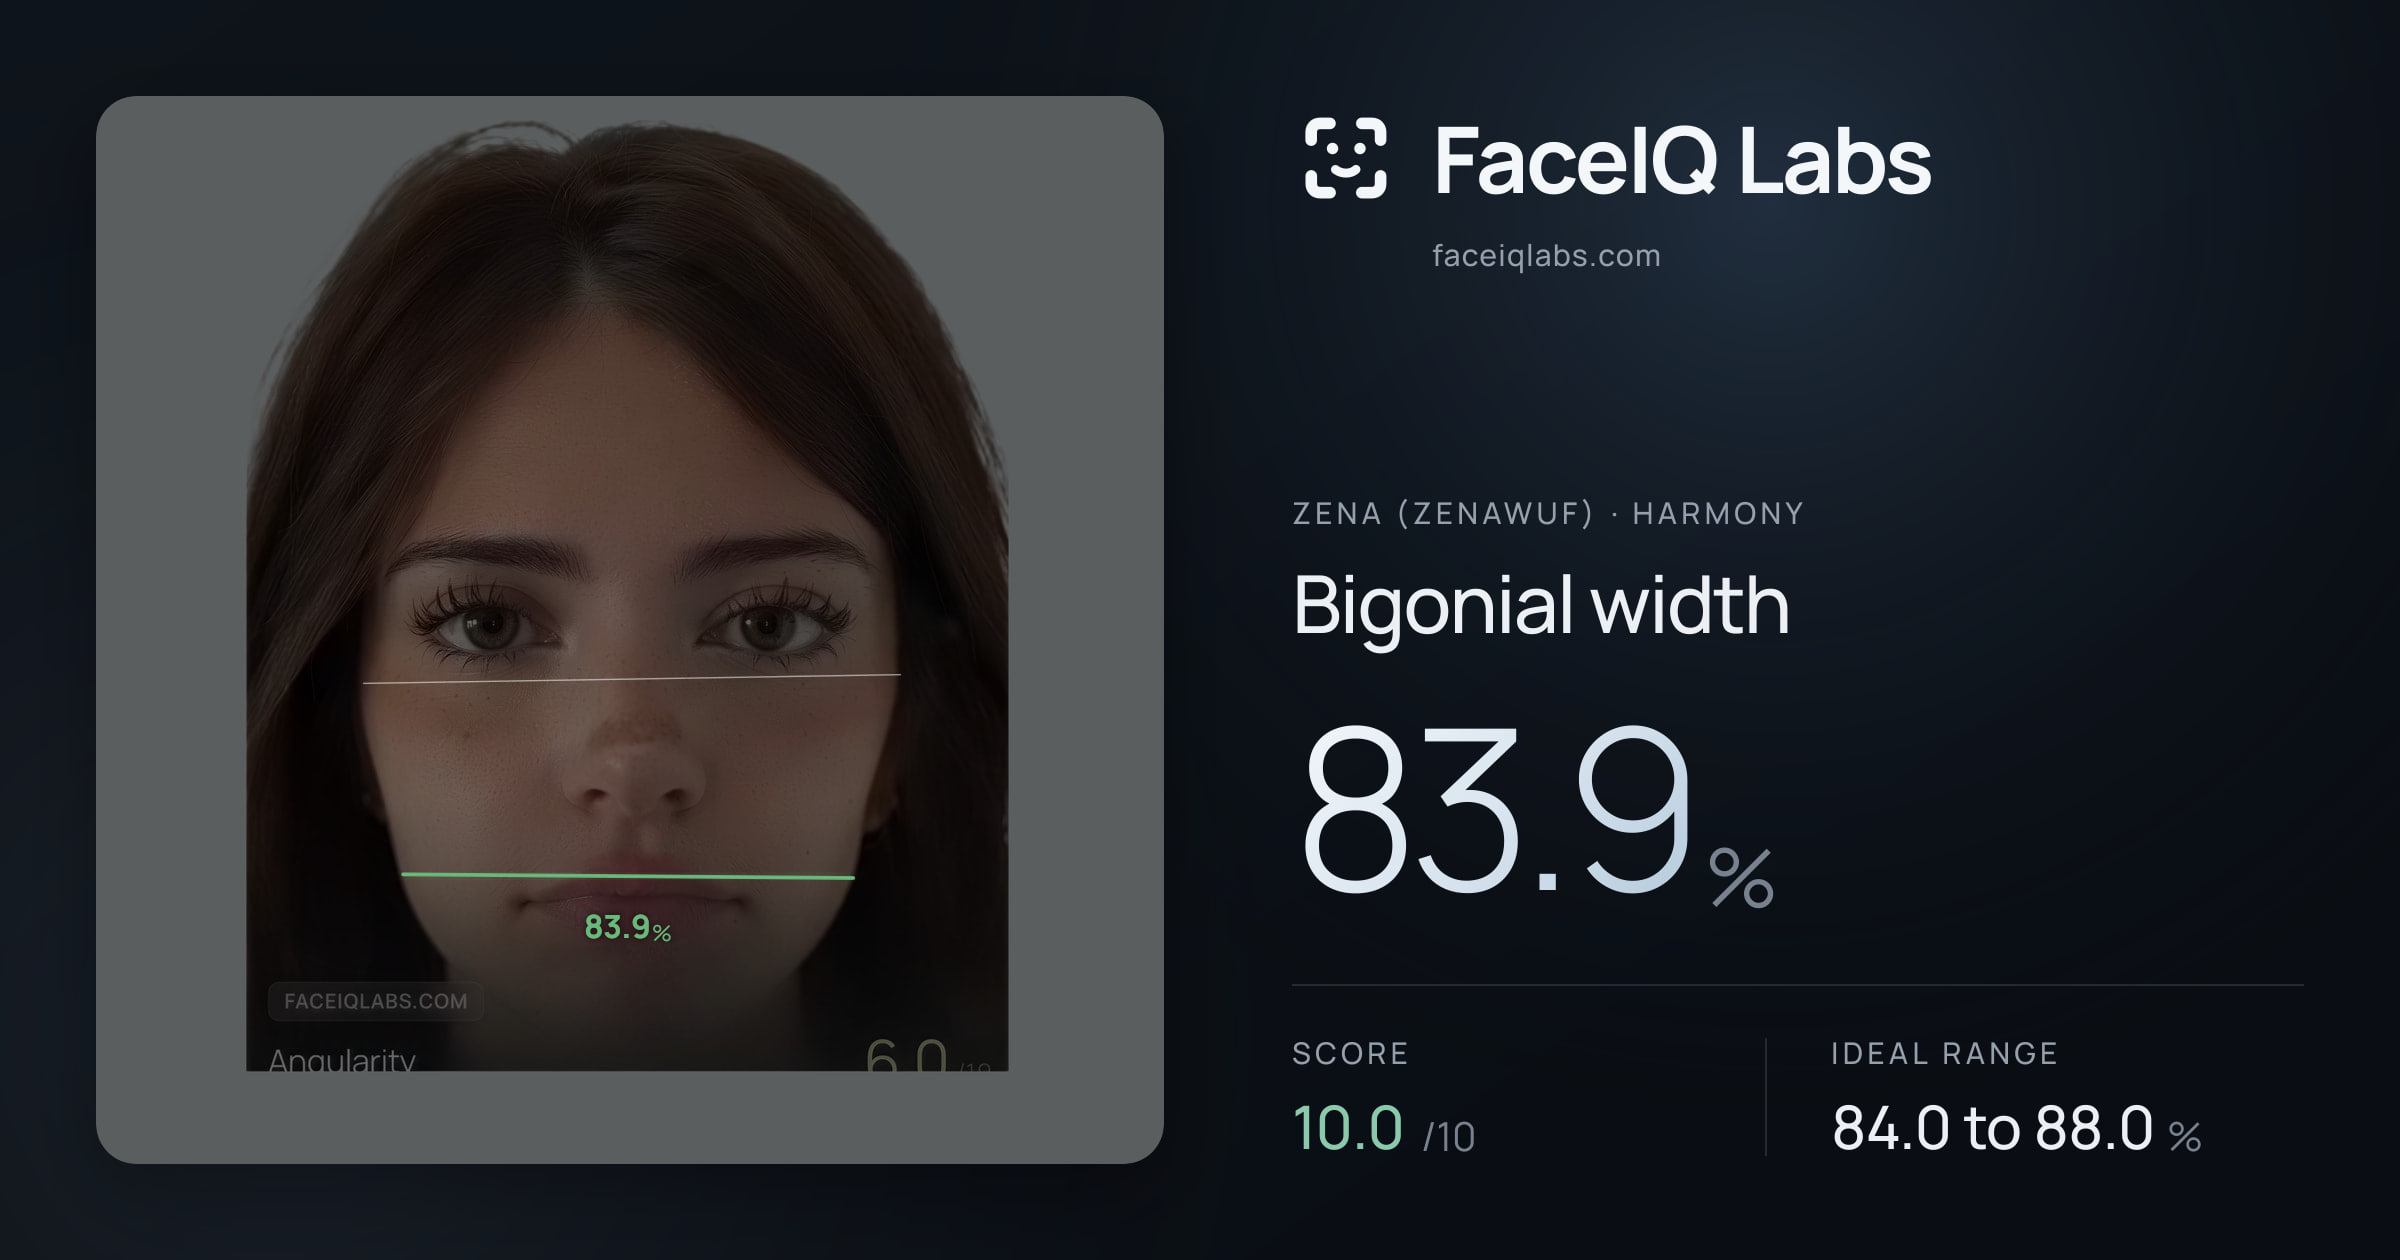Click the SCORE label

(x=1350, y=1053)
